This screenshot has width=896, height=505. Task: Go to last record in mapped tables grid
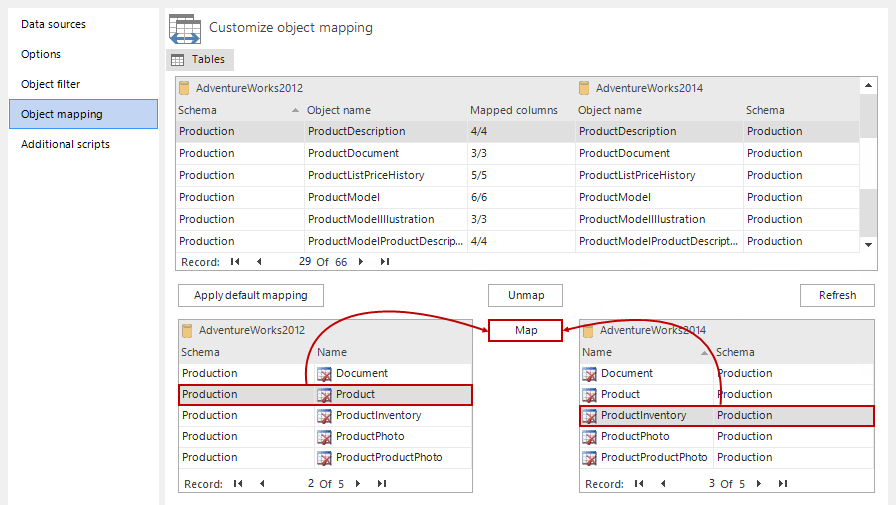[385, 262]
